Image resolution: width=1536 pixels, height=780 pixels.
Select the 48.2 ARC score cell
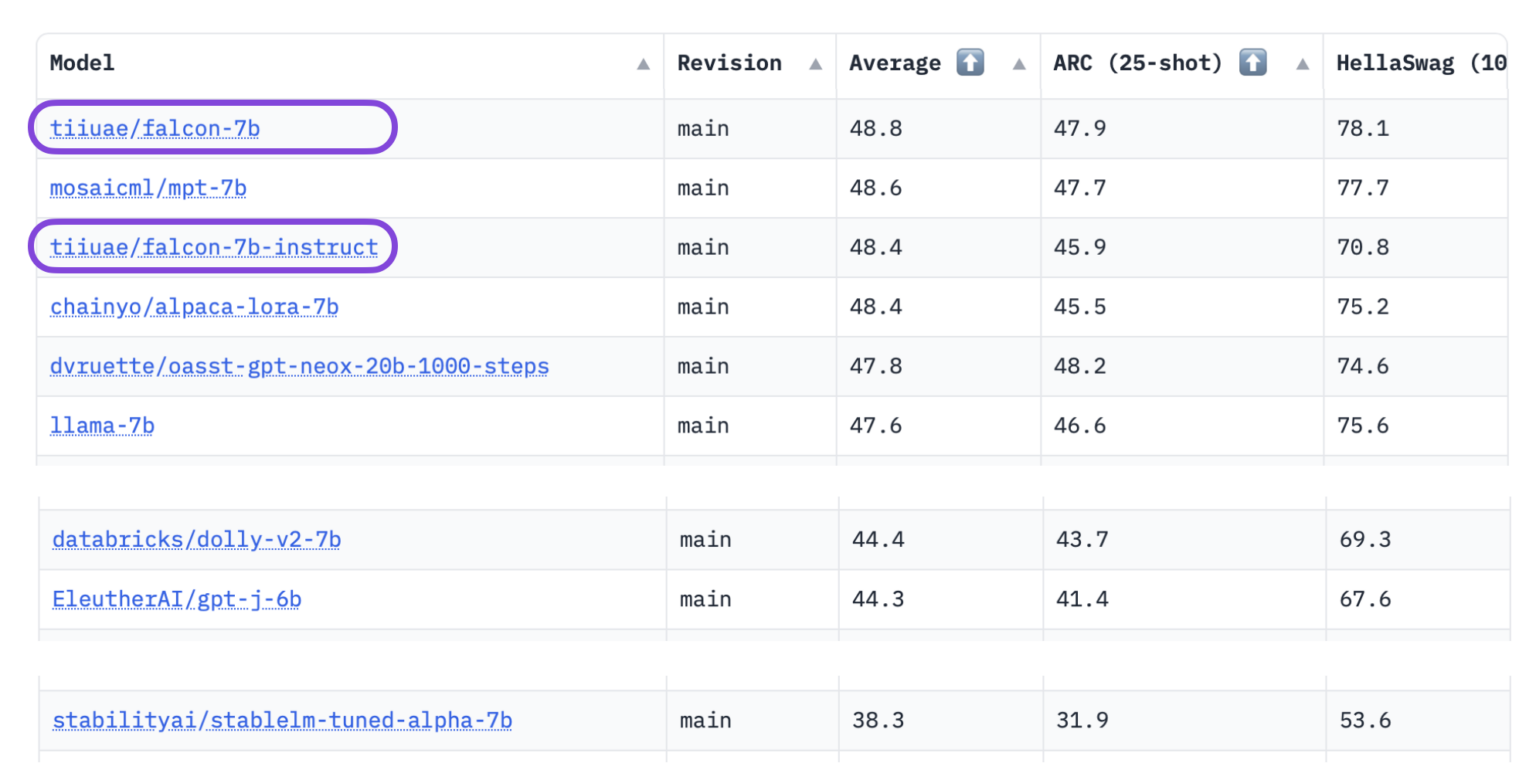[1079, 366]
